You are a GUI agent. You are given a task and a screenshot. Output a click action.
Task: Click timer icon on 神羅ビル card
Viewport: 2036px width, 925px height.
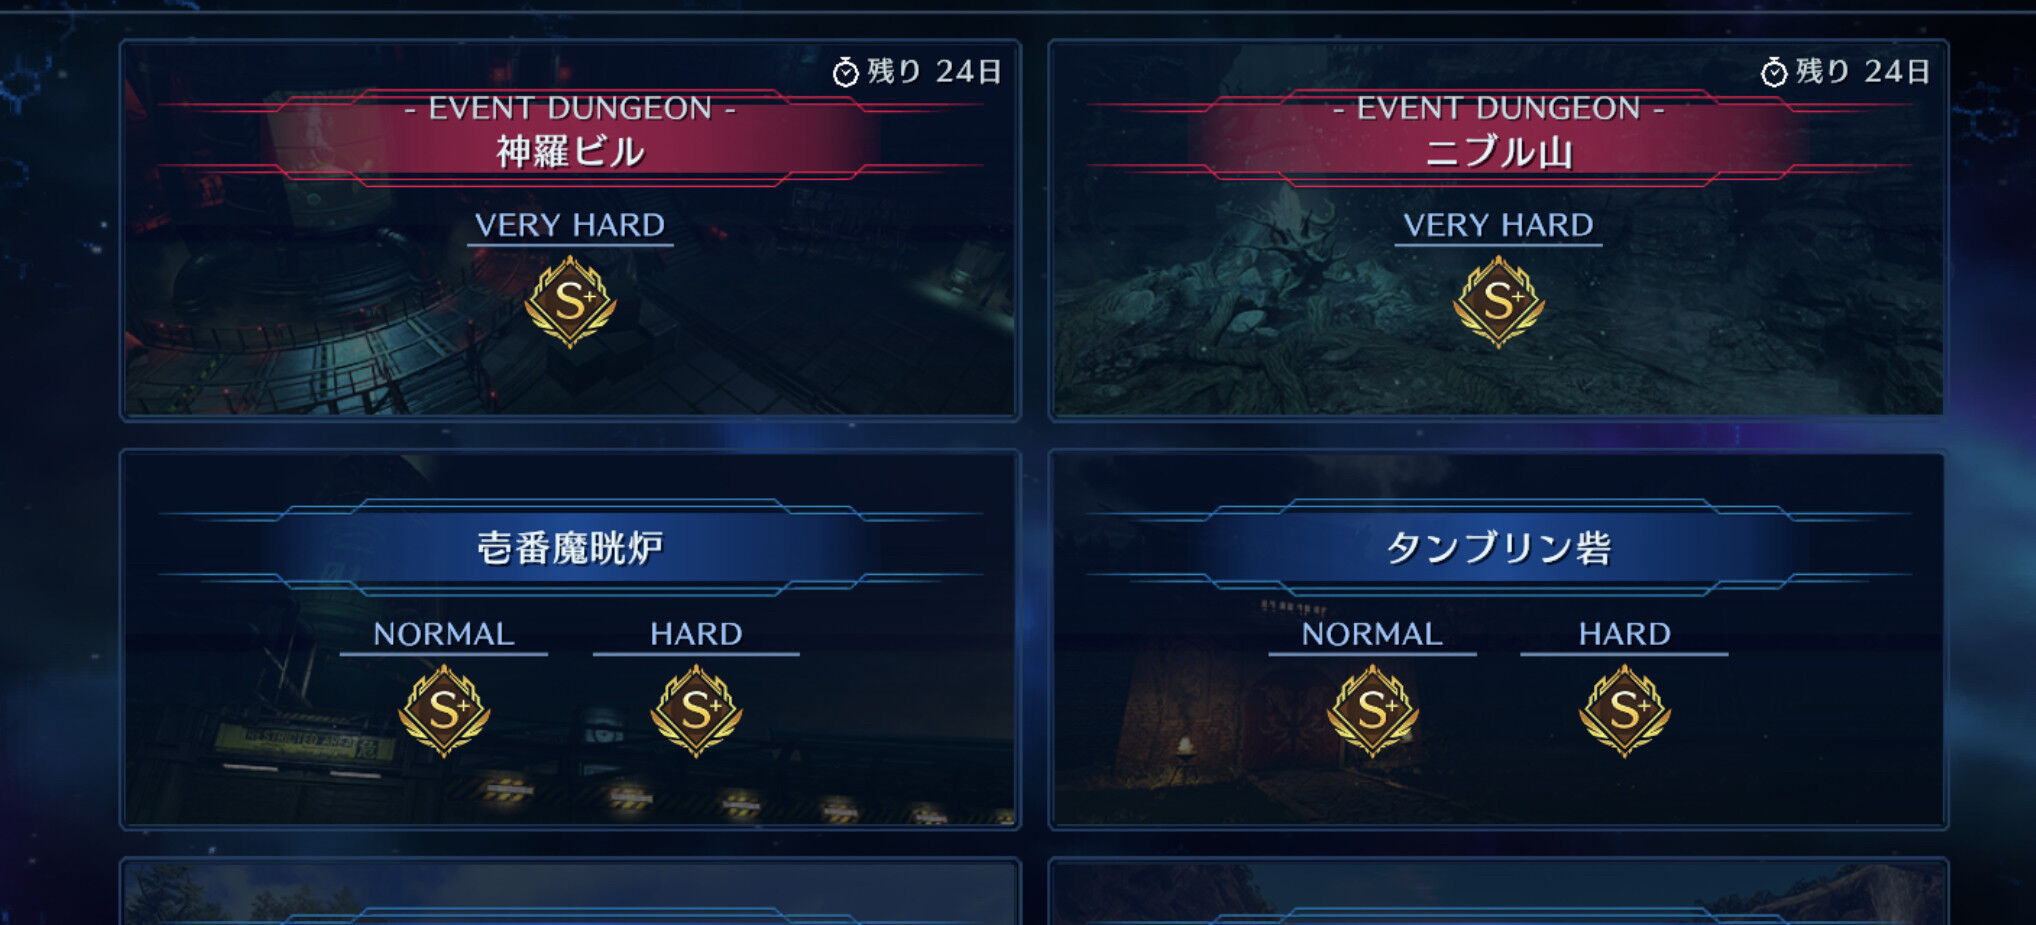click(x=846, y=72)
